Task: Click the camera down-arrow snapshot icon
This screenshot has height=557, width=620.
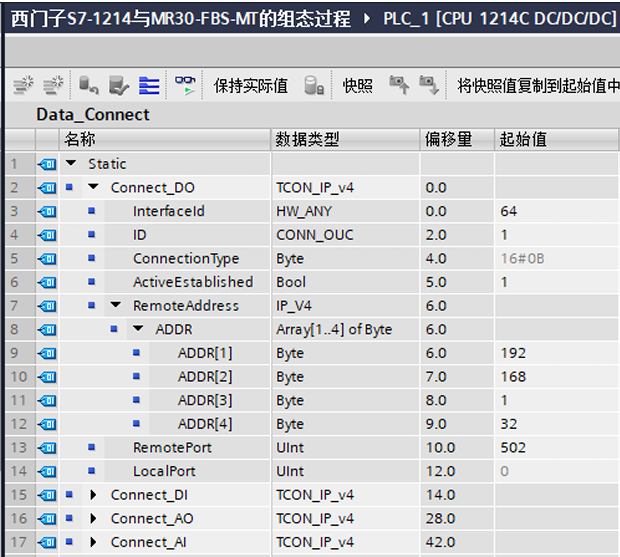Action: [429, 85]
